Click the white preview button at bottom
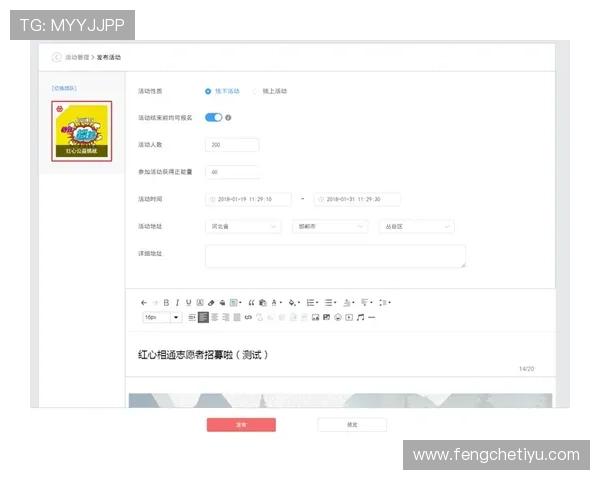Screen dimensions: 600x480 coord(352,425)
